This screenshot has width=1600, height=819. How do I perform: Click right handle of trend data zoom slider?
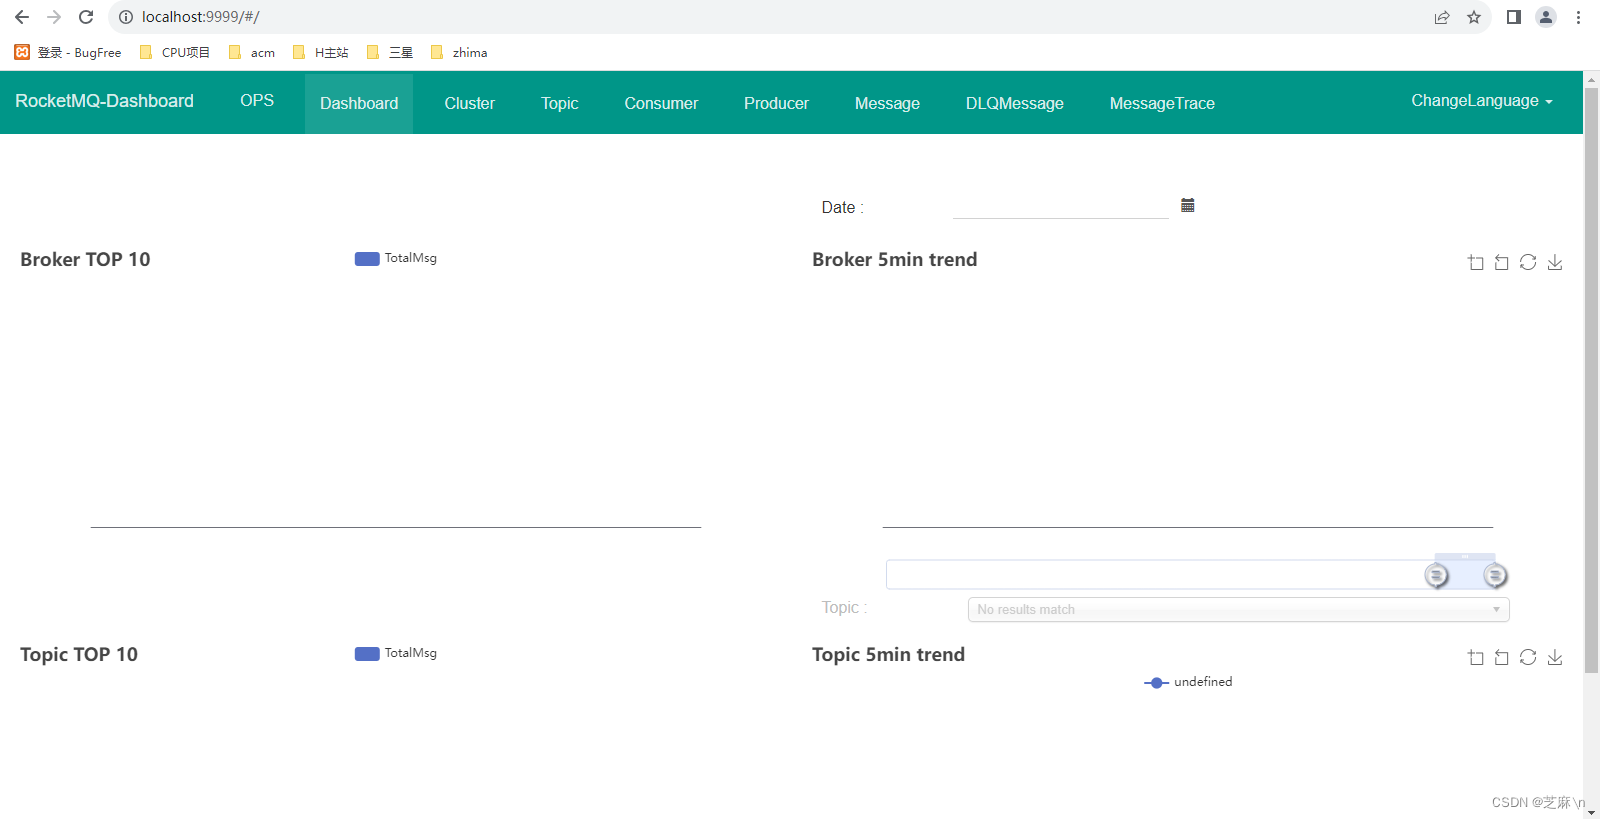[x=1495, y=575]
